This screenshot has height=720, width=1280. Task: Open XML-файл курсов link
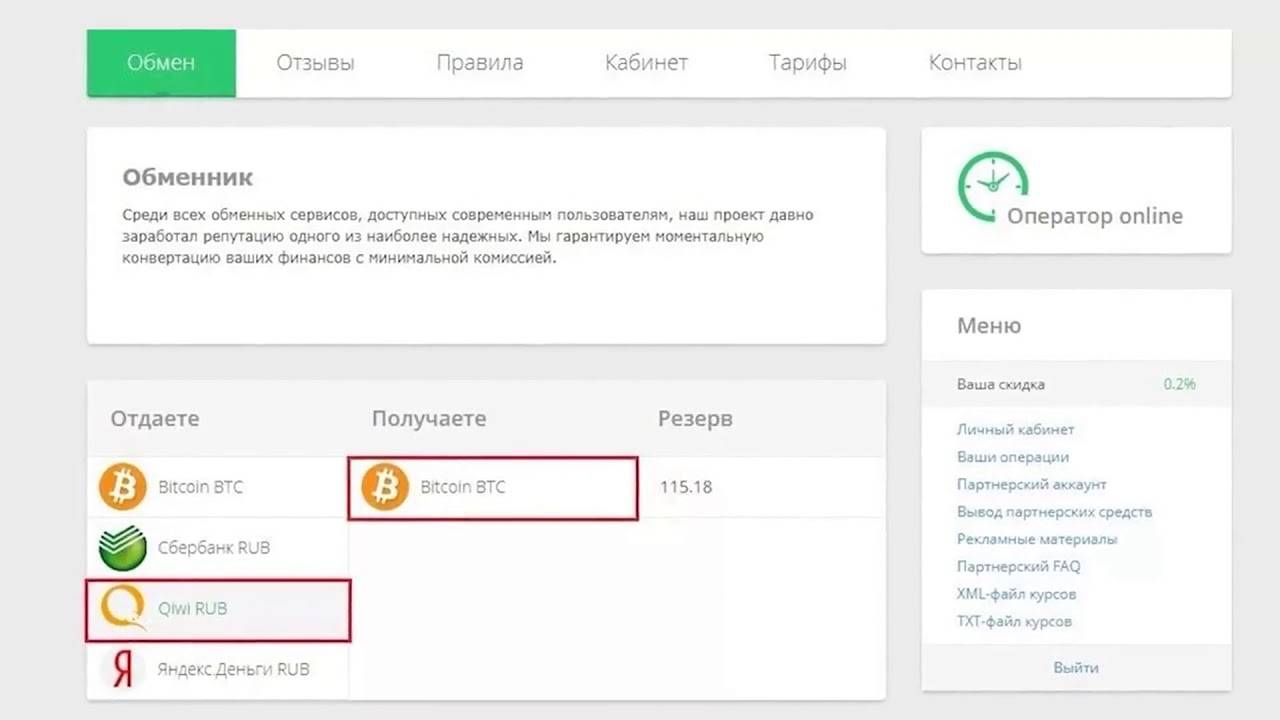click(x=1016, y=594)
